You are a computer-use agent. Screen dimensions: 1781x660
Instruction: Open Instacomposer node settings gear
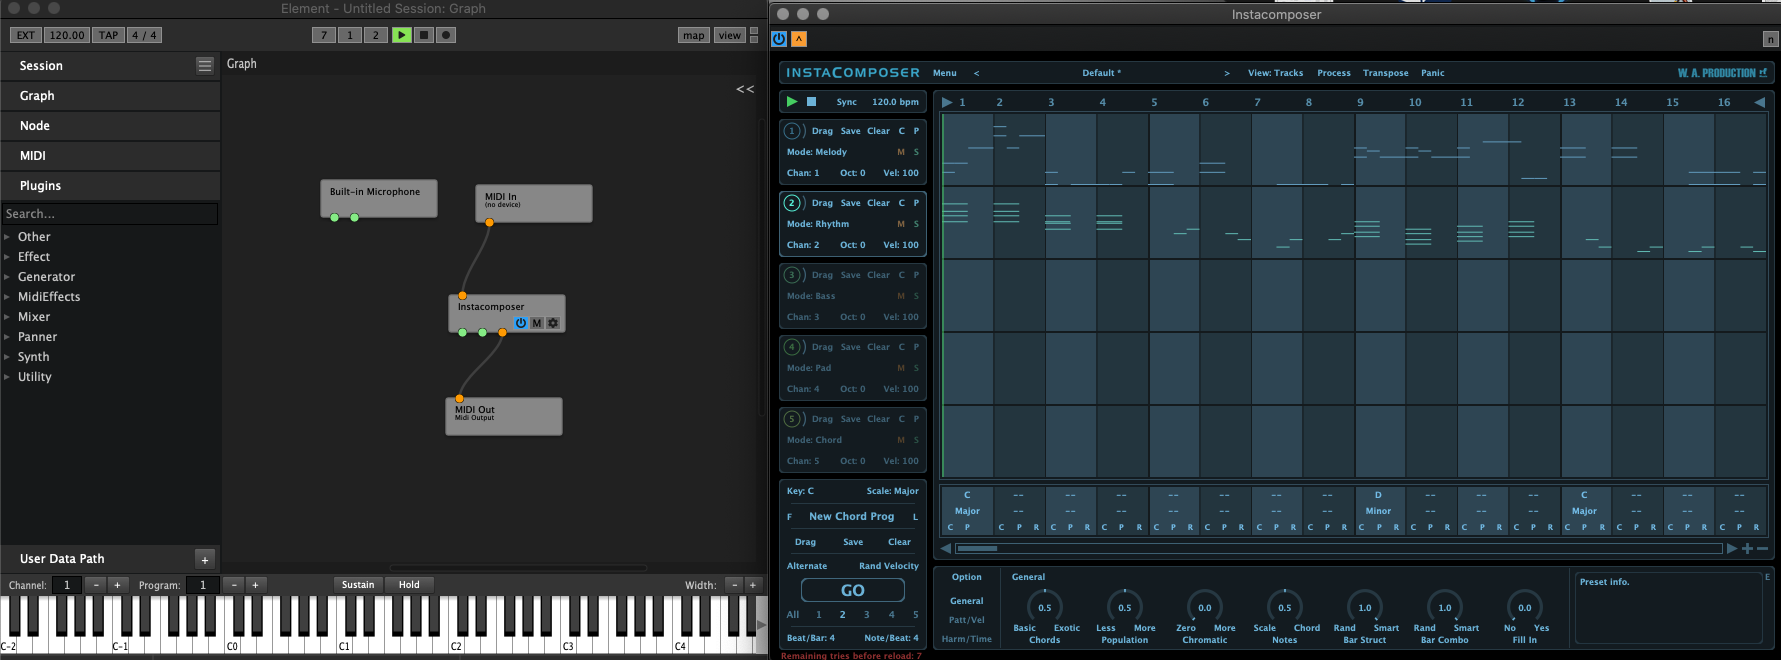coord(553,323)
